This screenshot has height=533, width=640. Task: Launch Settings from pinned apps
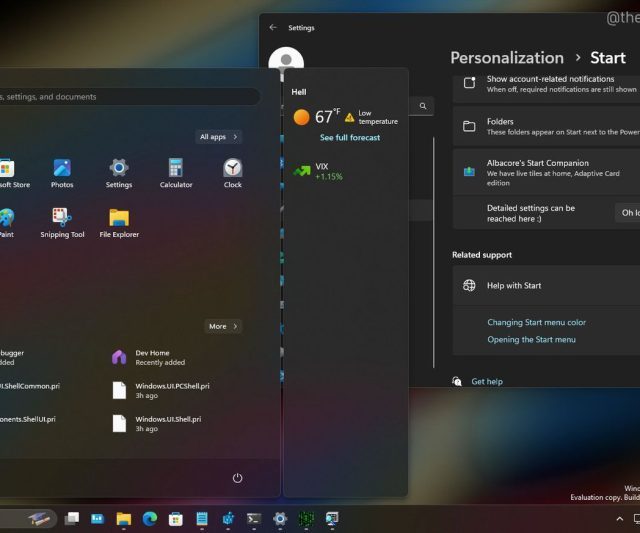point(119,173)
